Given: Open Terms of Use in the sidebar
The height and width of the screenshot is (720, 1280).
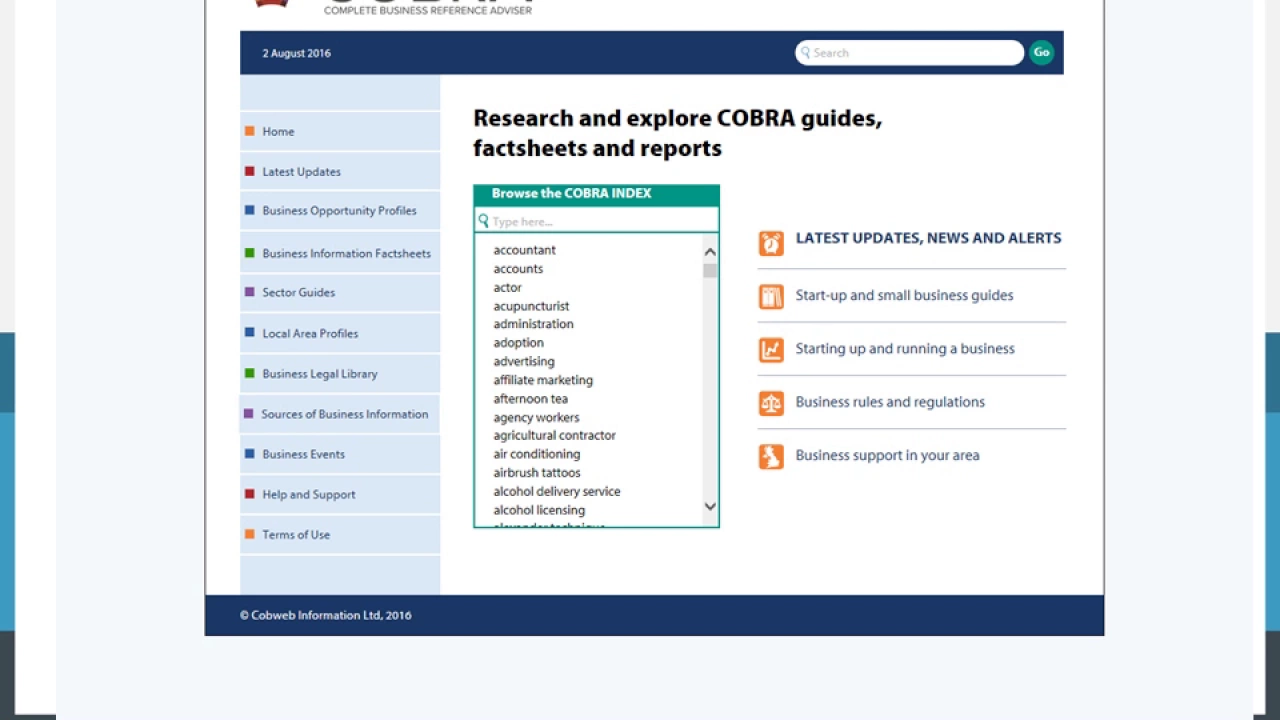Looking at the screenshot, I should (x=340, y=534).
